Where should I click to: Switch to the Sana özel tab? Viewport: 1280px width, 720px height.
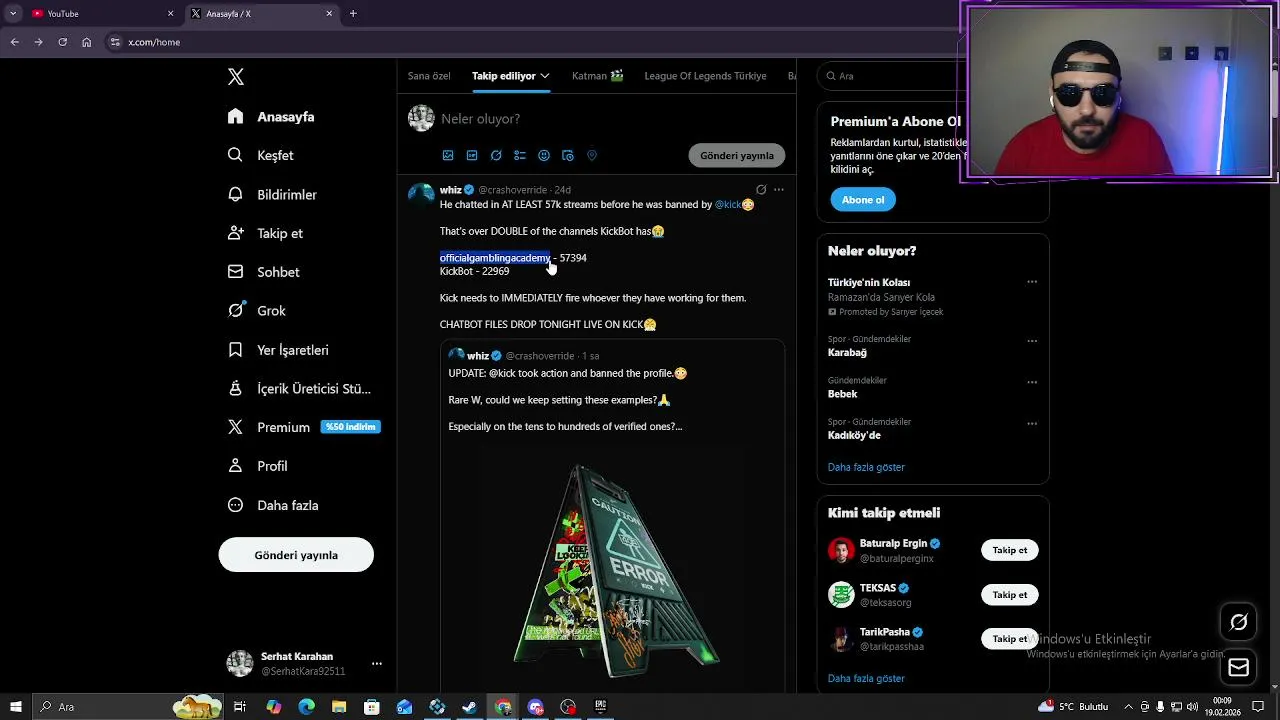click(x=429, y=76)
